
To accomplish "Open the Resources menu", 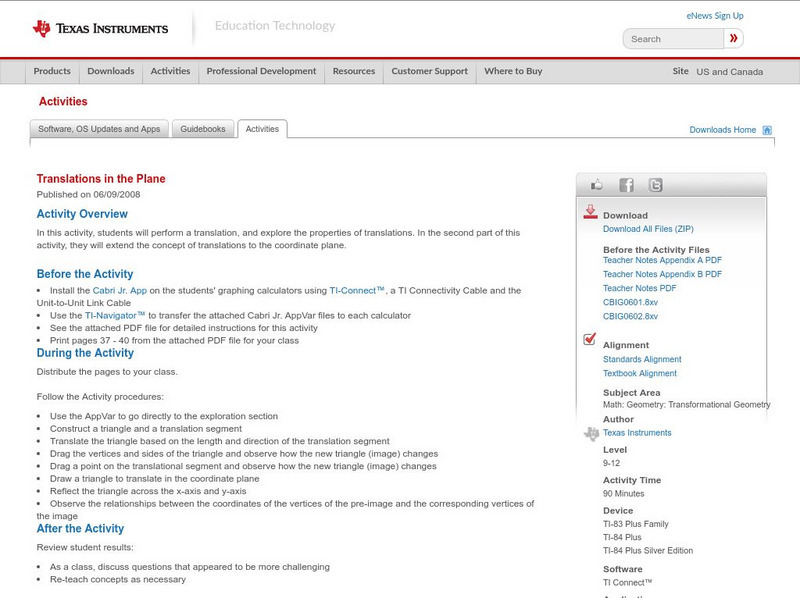I will 354,71.
